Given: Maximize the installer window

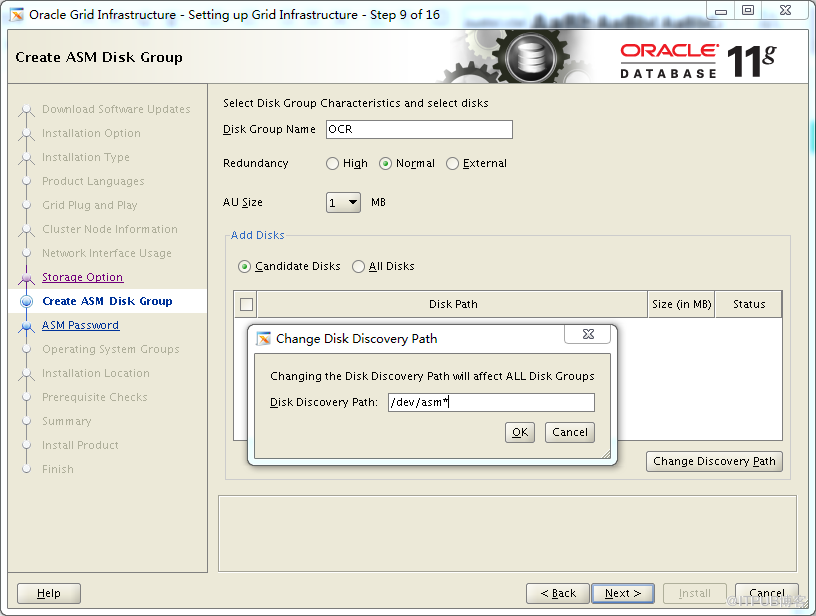Looking at the screenshot, I should [748, 10].
